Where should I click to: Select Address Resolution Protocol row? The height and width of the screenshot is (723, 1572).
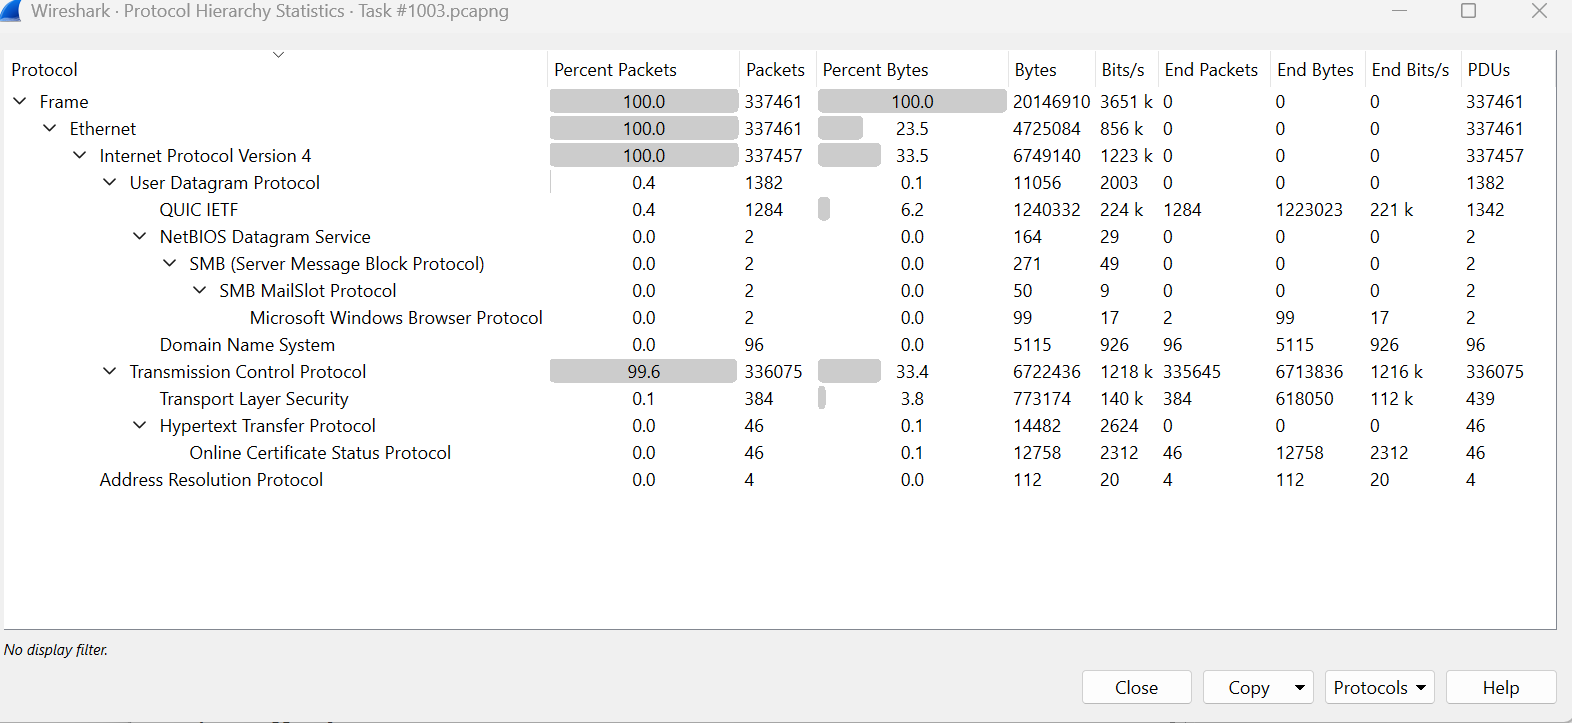(211, 480)
